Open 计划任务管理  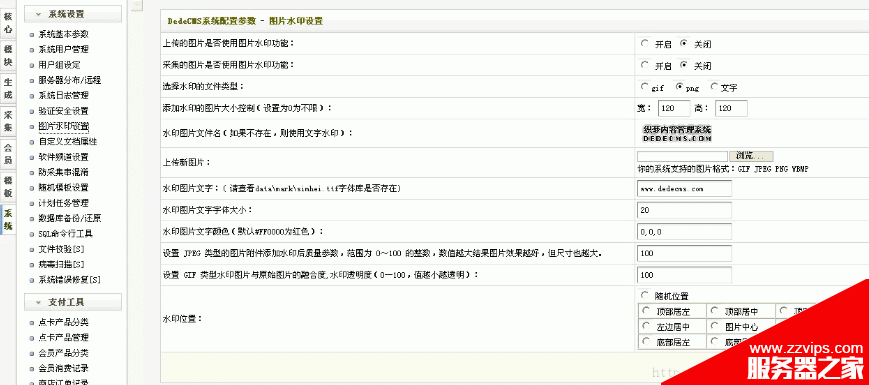click(x=63, y=203)
